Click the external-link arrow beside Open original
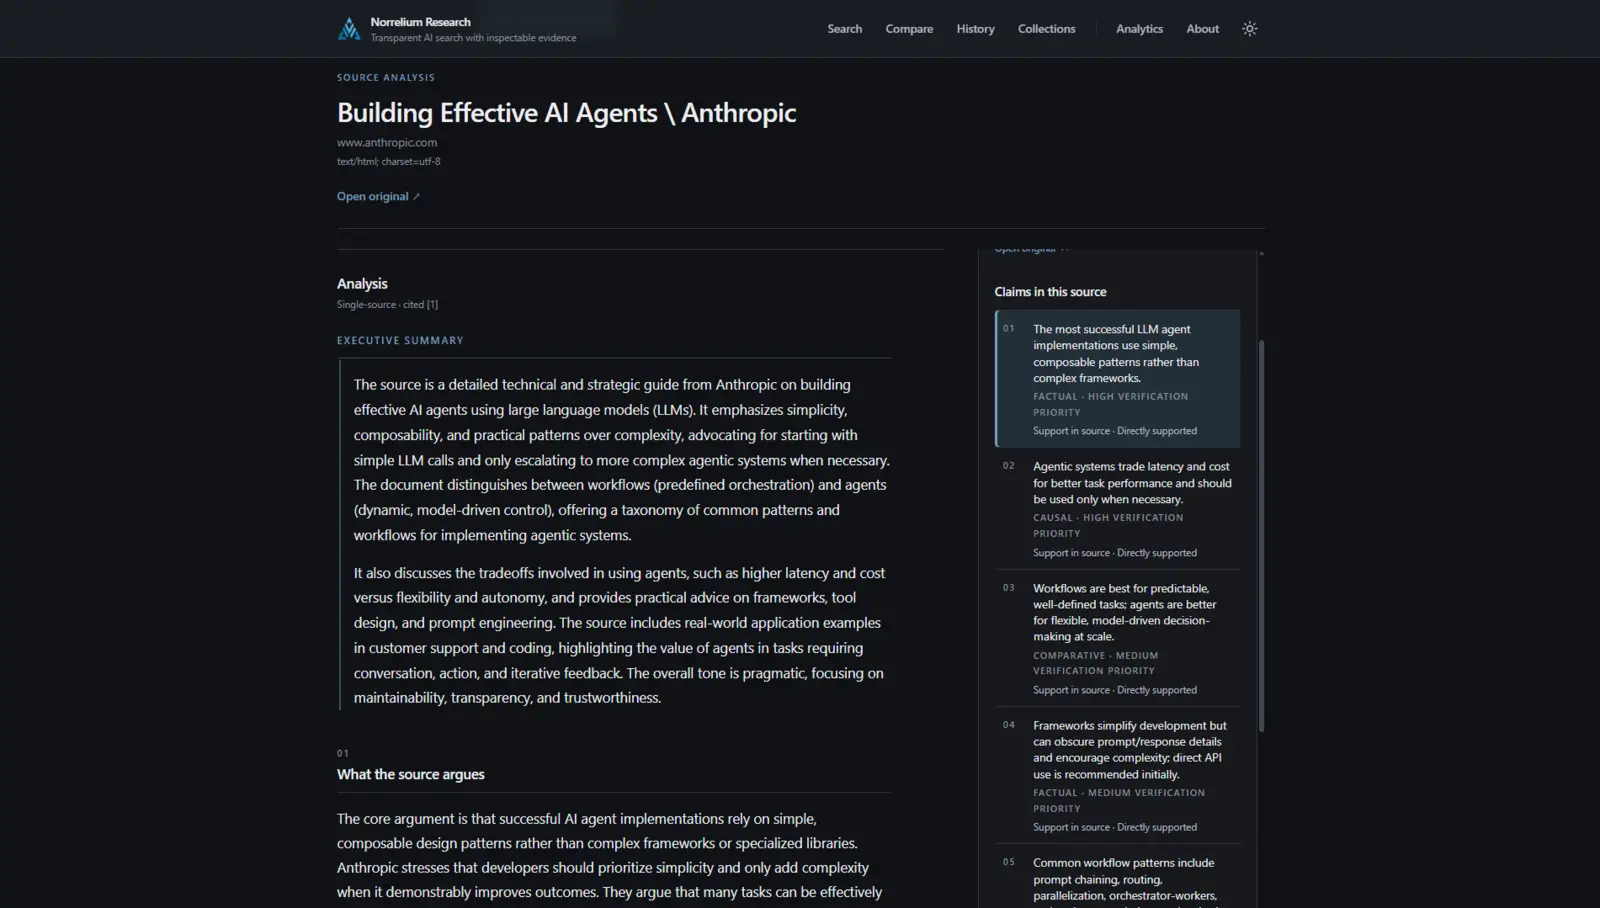1600x908 pixels. tap(416, 197)
